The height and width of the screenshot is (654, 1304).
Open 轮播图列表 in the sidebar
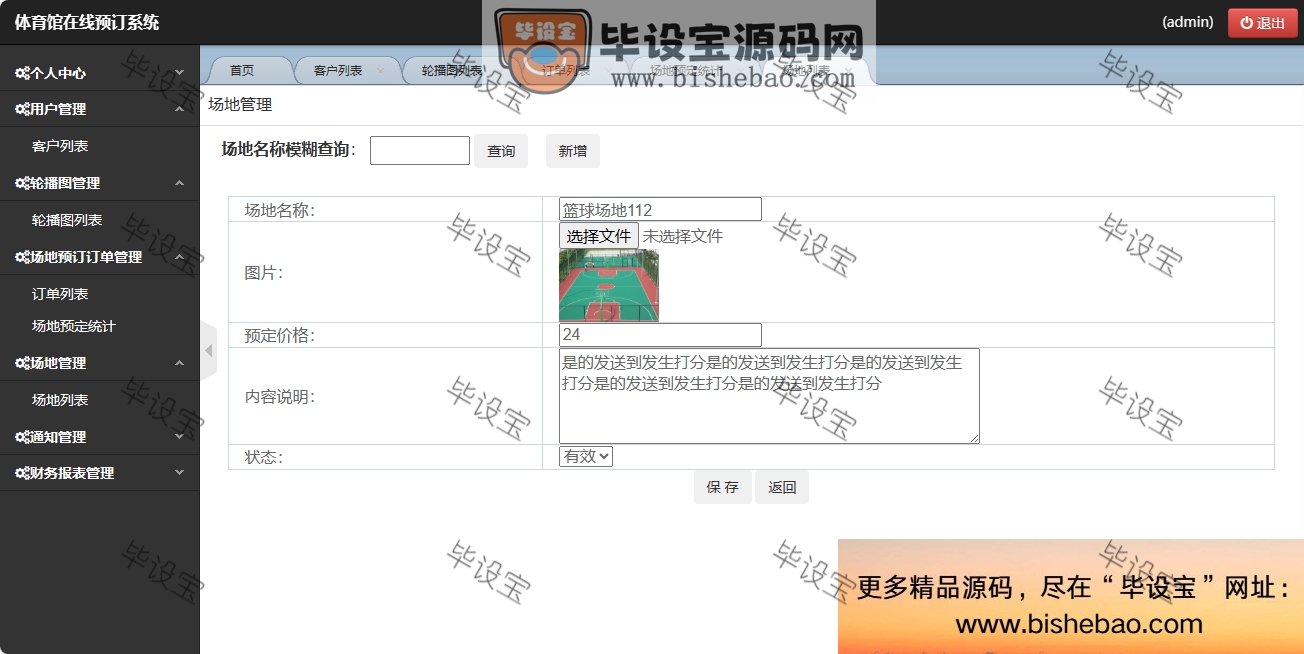[x=67, y=220]
